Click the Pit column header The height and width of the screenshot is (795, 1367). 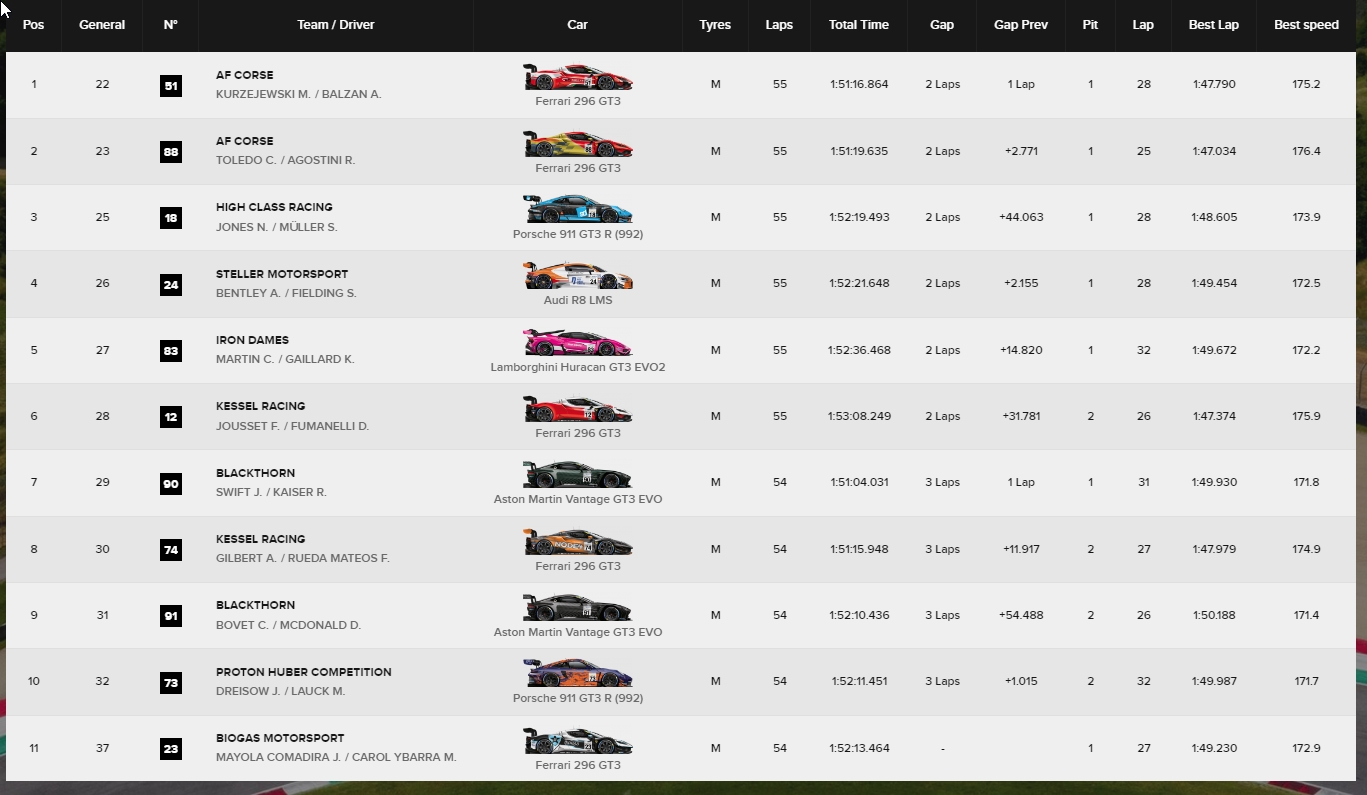click(1090, 25)
